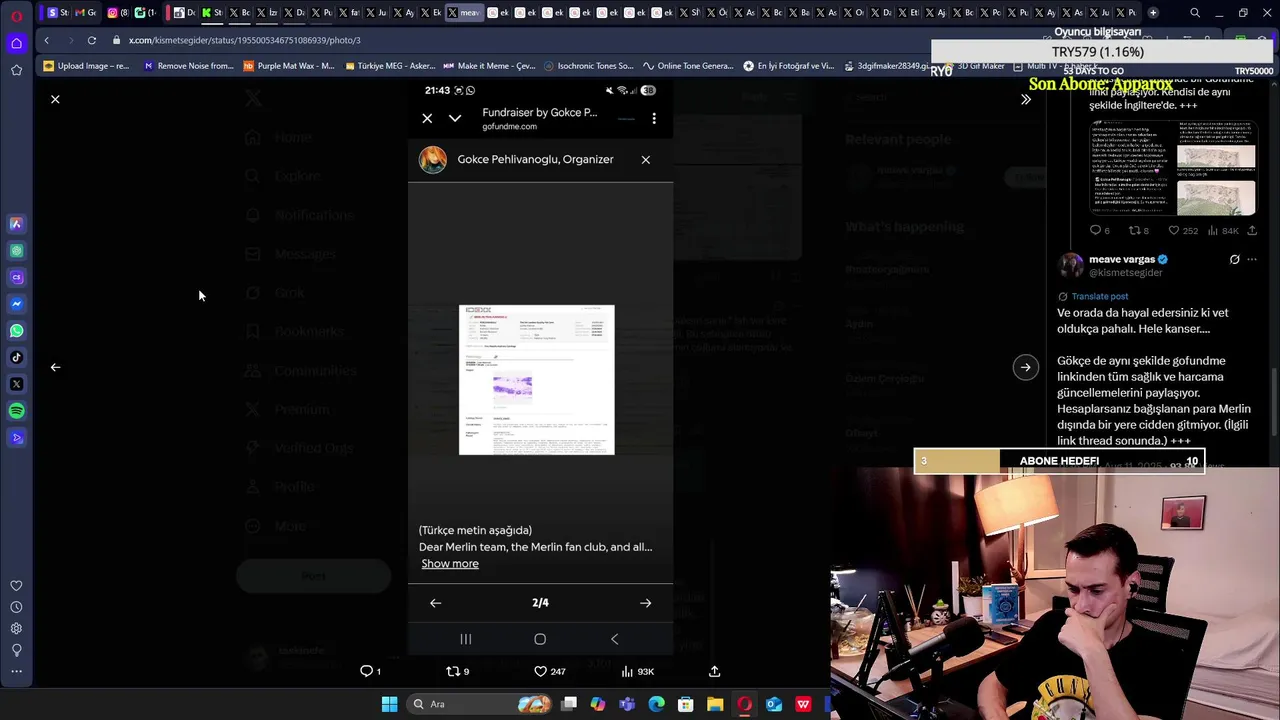
Task: Open Opera sidebar bookmarks heart icon
Action: 16,586
